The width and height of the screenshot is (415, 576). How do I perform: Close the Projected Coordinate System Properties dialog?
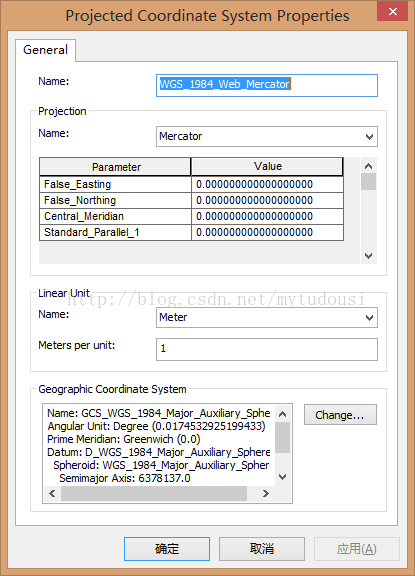(392, 11)
